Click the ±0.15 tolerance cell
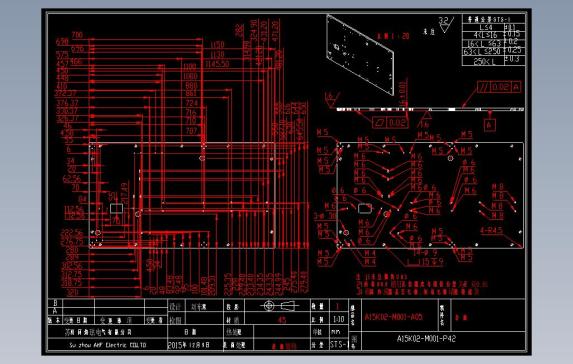This screenshot has height=364, width=573. coord(515,34)
